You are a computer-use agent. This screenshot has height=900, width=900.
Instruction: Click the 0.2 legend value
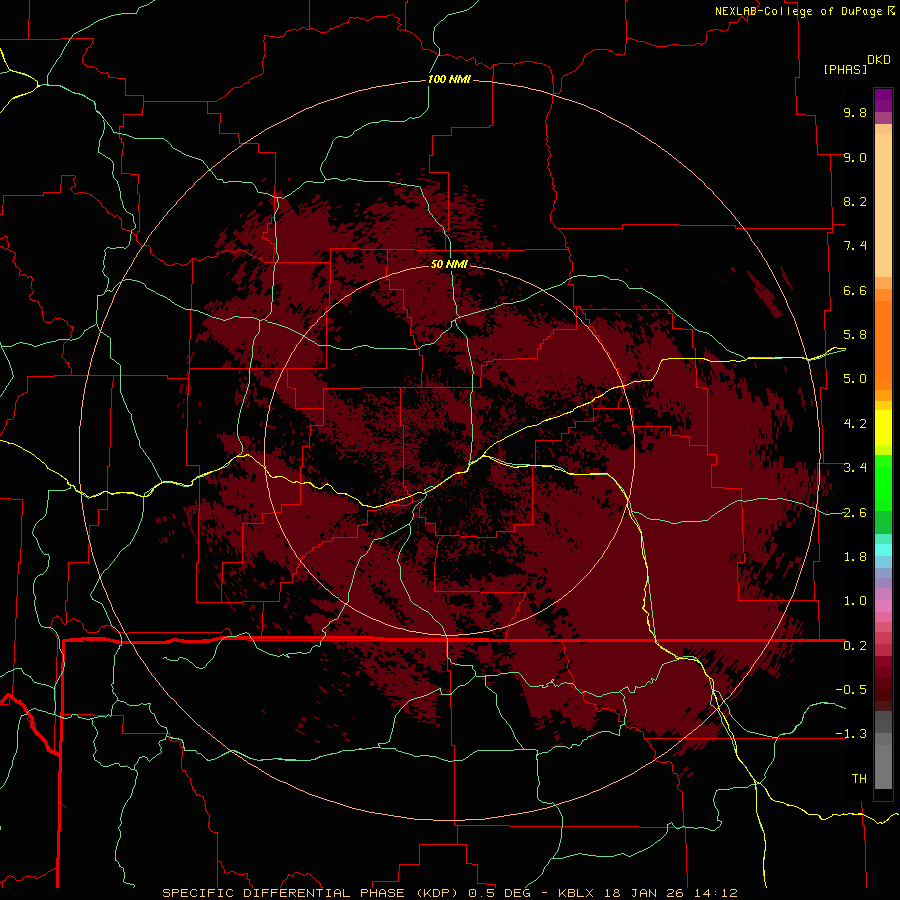[855, 646]
